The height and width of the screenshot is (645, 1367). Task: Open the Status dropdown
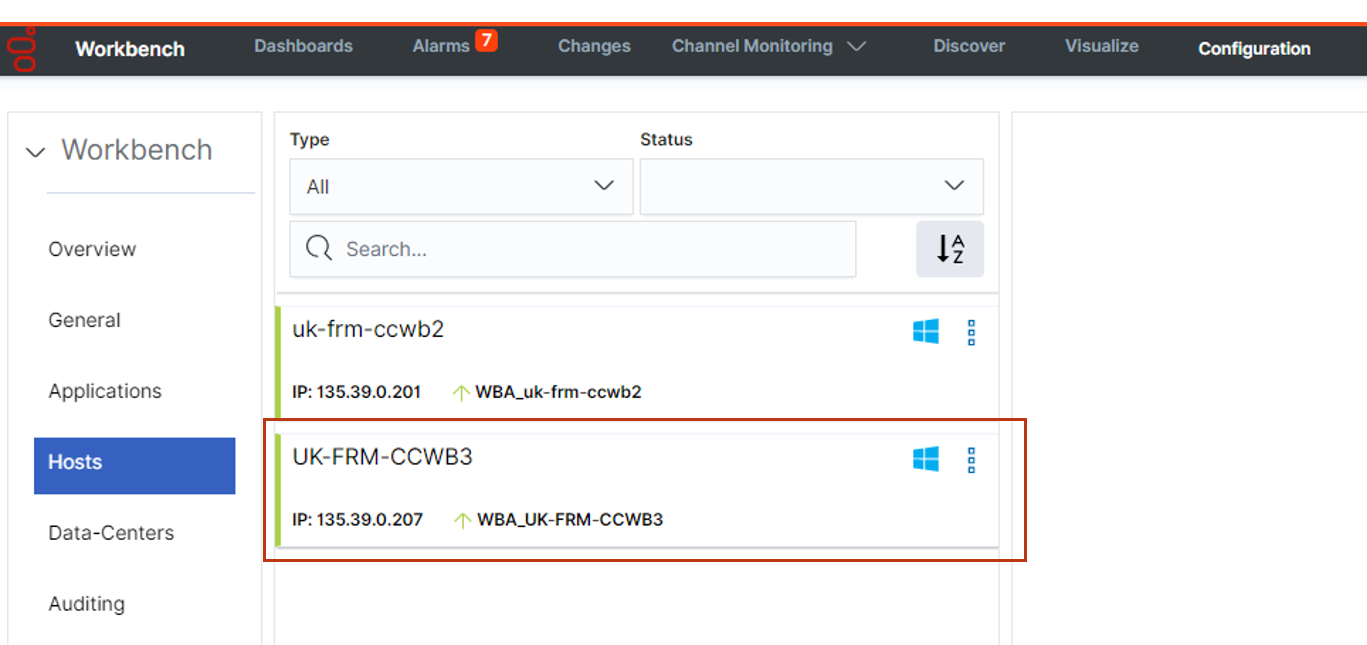tap(811, 186)
